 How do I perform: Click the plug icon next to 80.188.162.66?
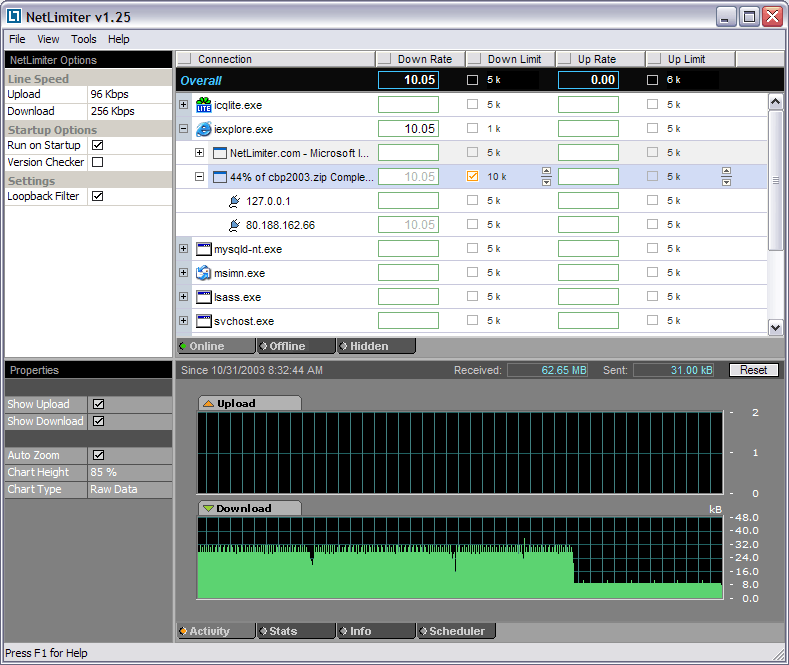pos(234,225)
